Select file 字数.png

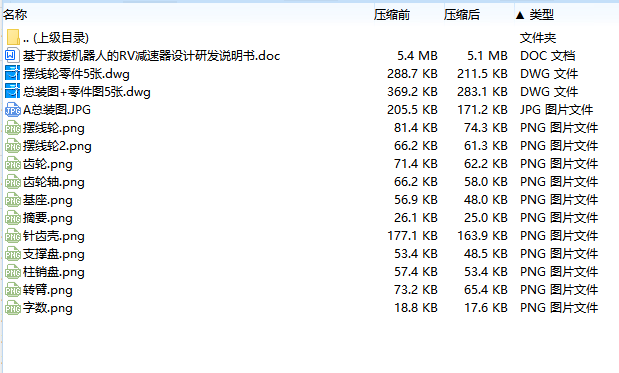pos(48,308)
